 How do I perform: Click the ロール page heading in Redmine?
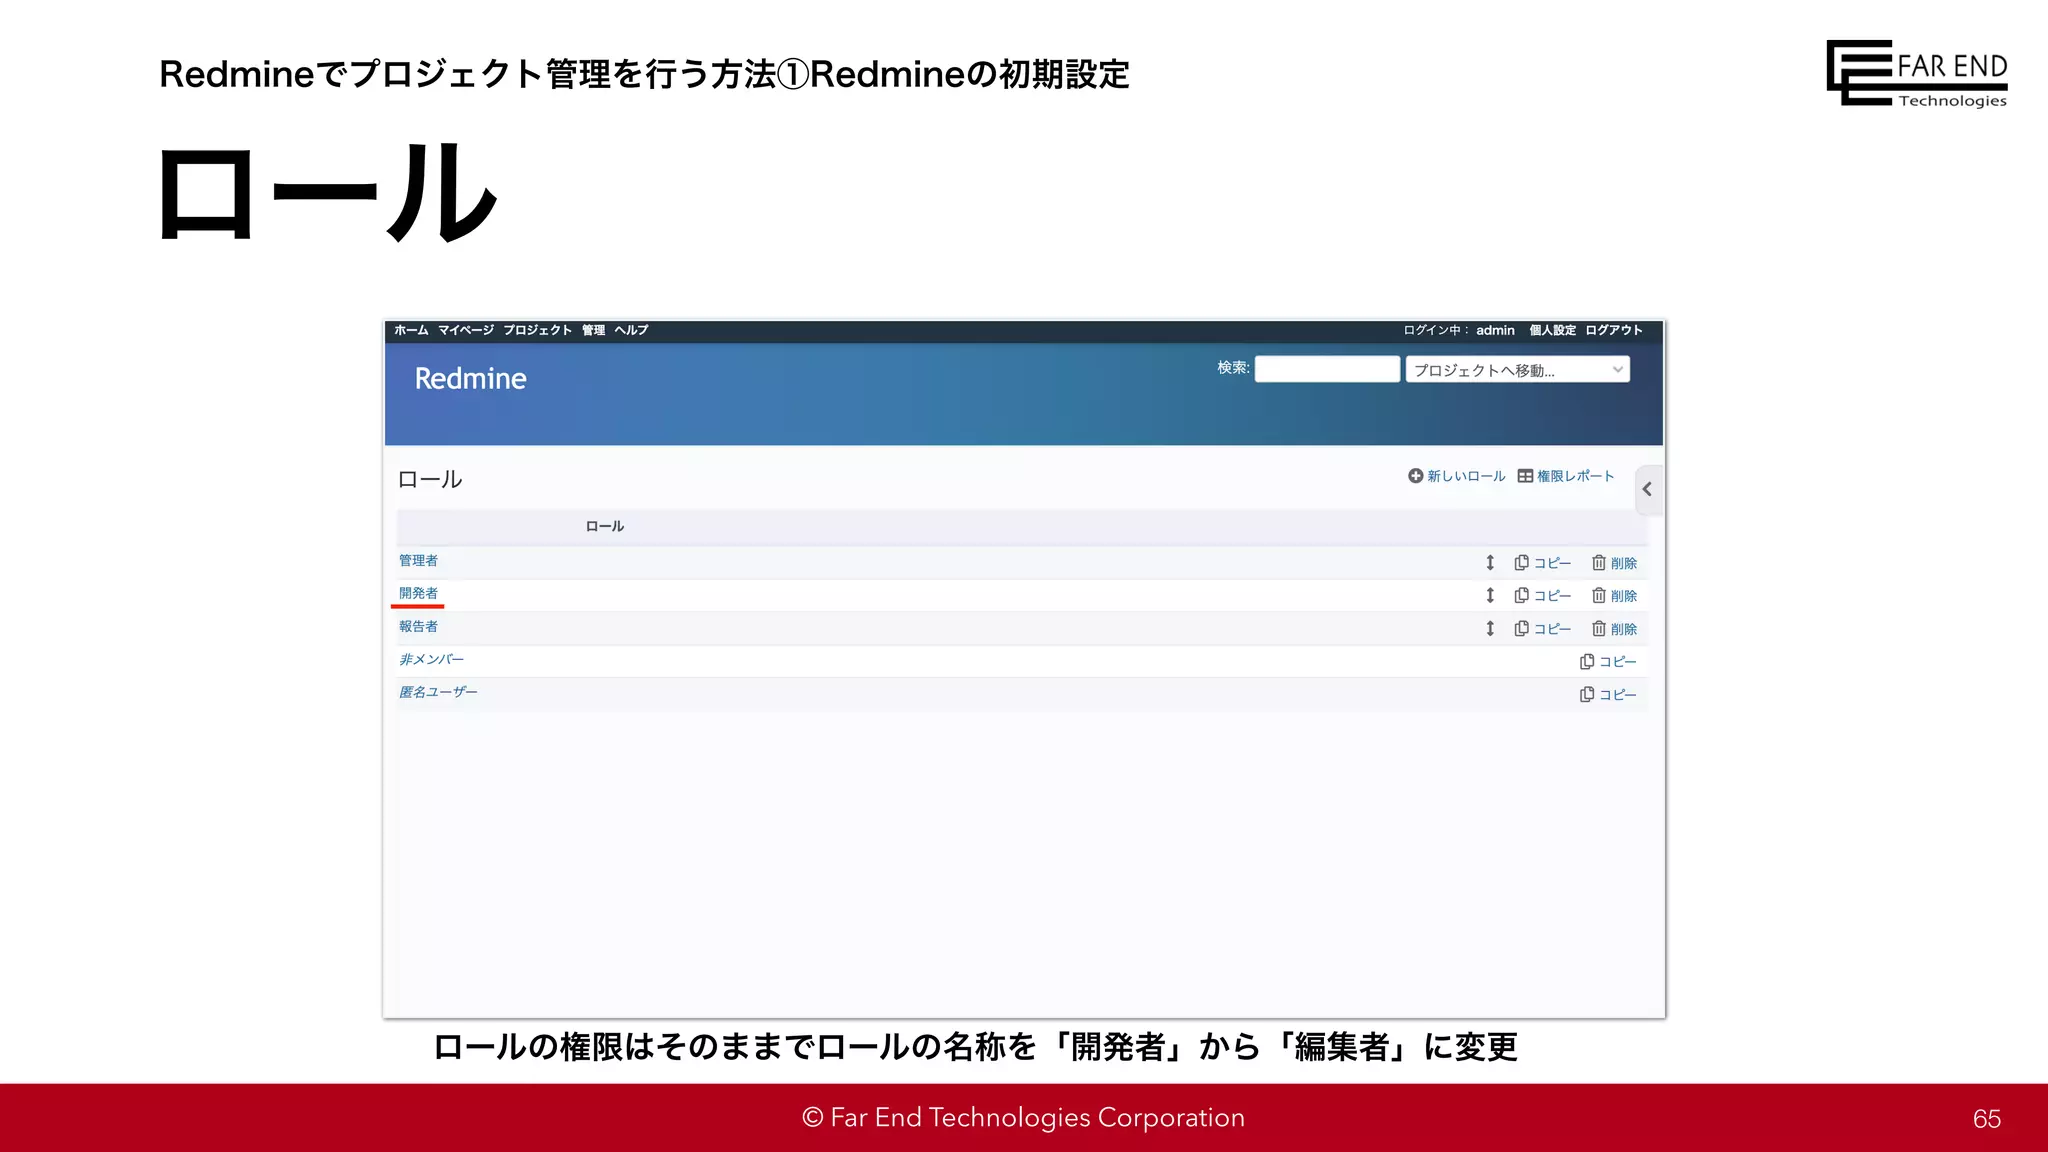tap(430, 480)
